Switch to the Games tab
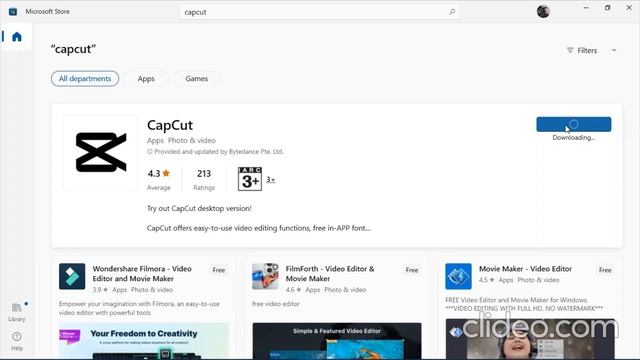The height and width of the screenshot is (360, 640). 197,78
